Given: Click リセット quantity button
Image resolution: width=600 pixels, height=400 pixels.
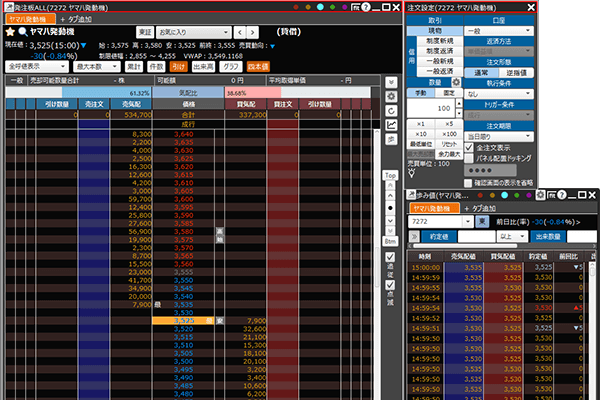Looking at the screenshot, I should (449, 144).
